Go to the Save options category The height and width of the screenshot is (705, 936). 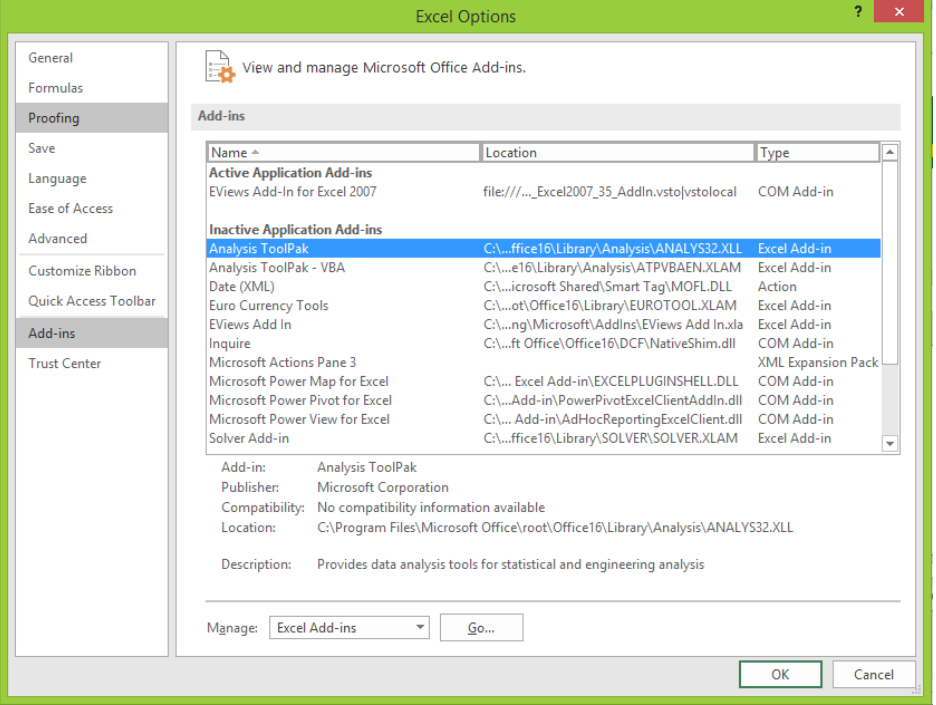point(91,148)
